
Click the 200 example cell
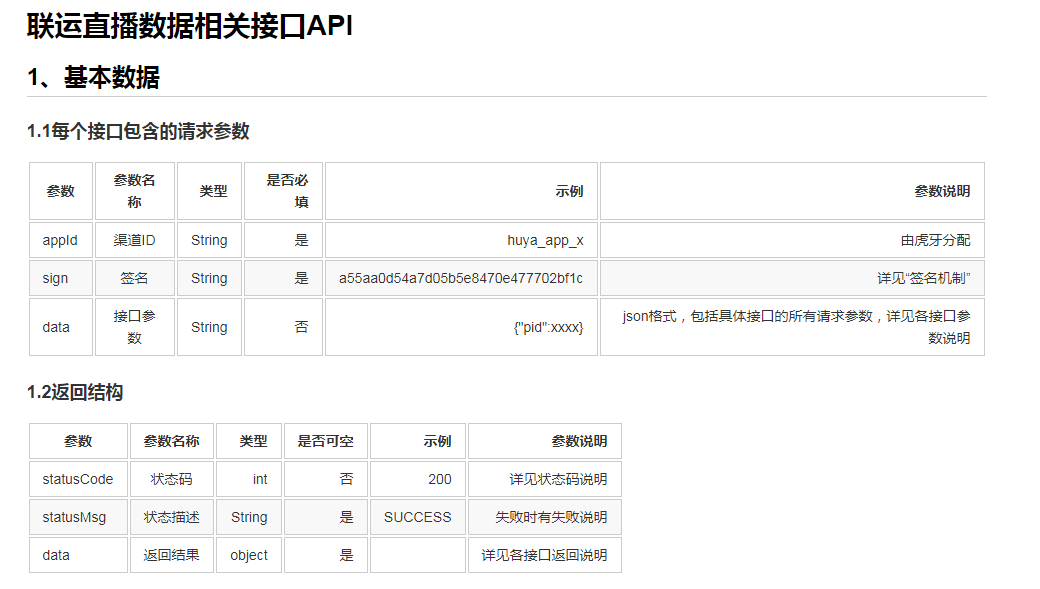click(418, 479)
